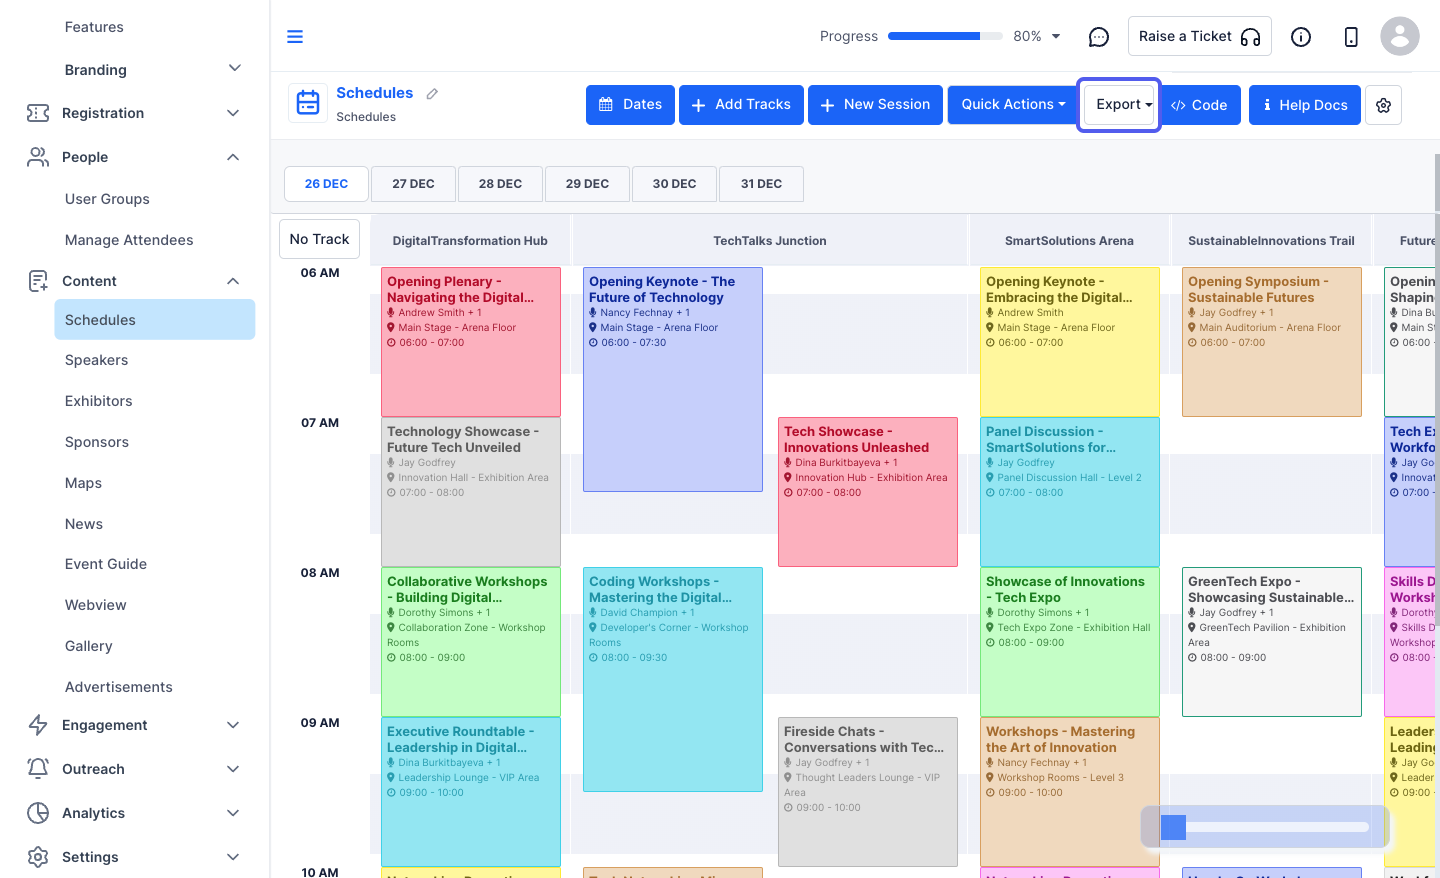Switch to the 29 DEC tab

587,184
